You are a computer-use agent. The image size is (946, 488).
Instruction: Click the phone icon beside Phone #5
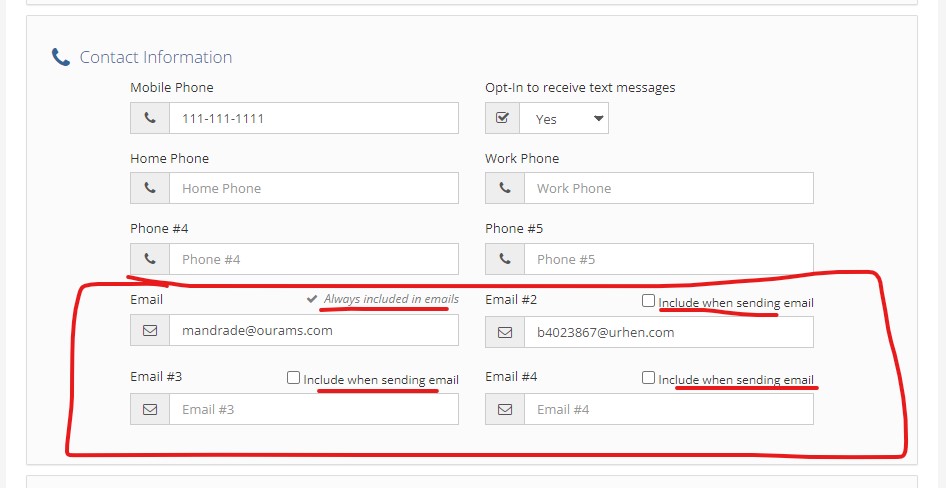(x=505, y=259)
